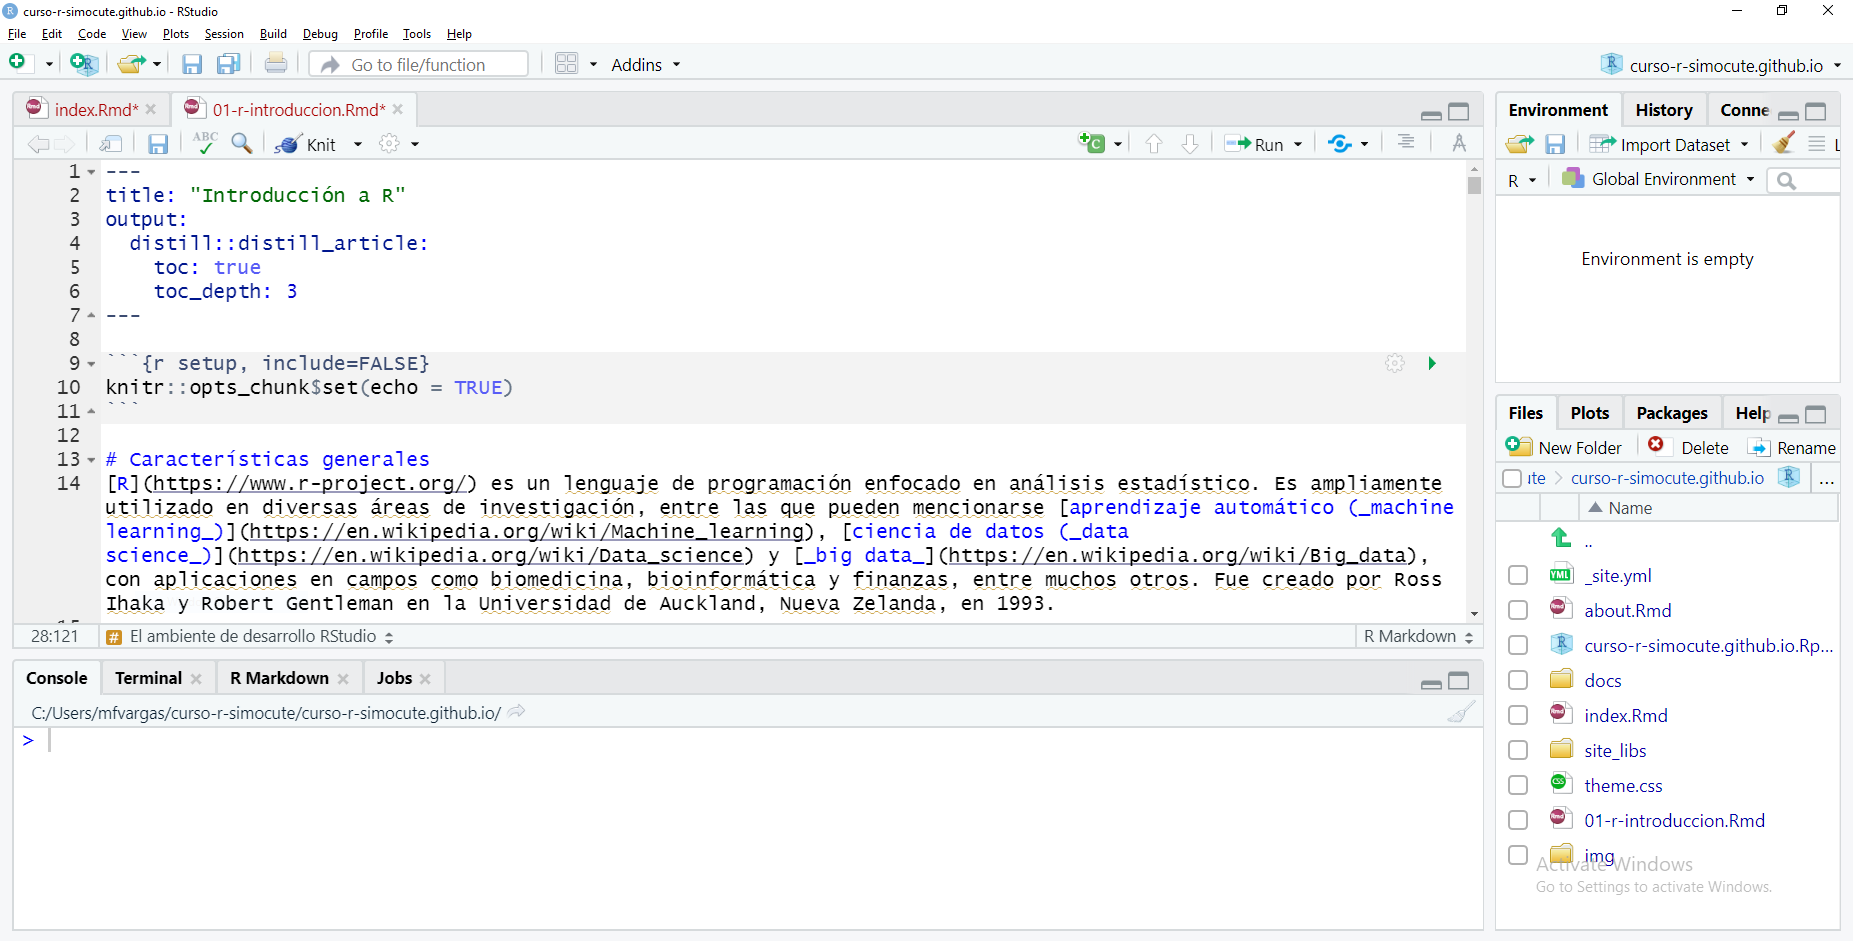
Task: Open the project menu curso-r-simocute.github.io
Action: 1720,65
